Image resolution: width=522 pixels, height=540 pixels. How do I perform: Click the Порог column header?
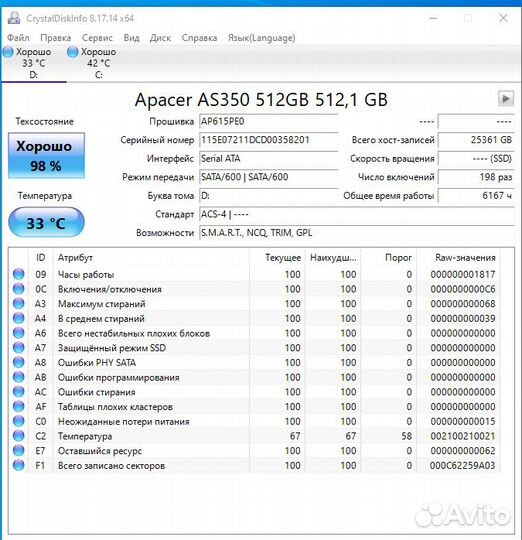tap(389, 258)
